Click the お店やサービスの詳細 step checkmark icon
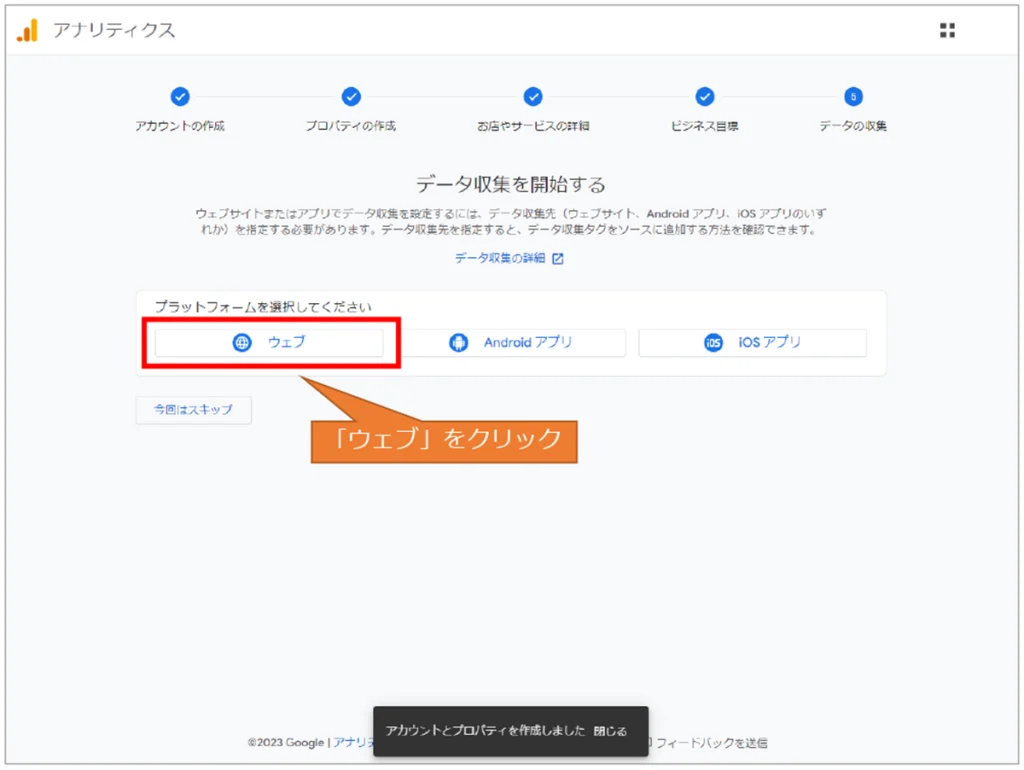This screenshot has width=1024, height=770. point(533,96)
